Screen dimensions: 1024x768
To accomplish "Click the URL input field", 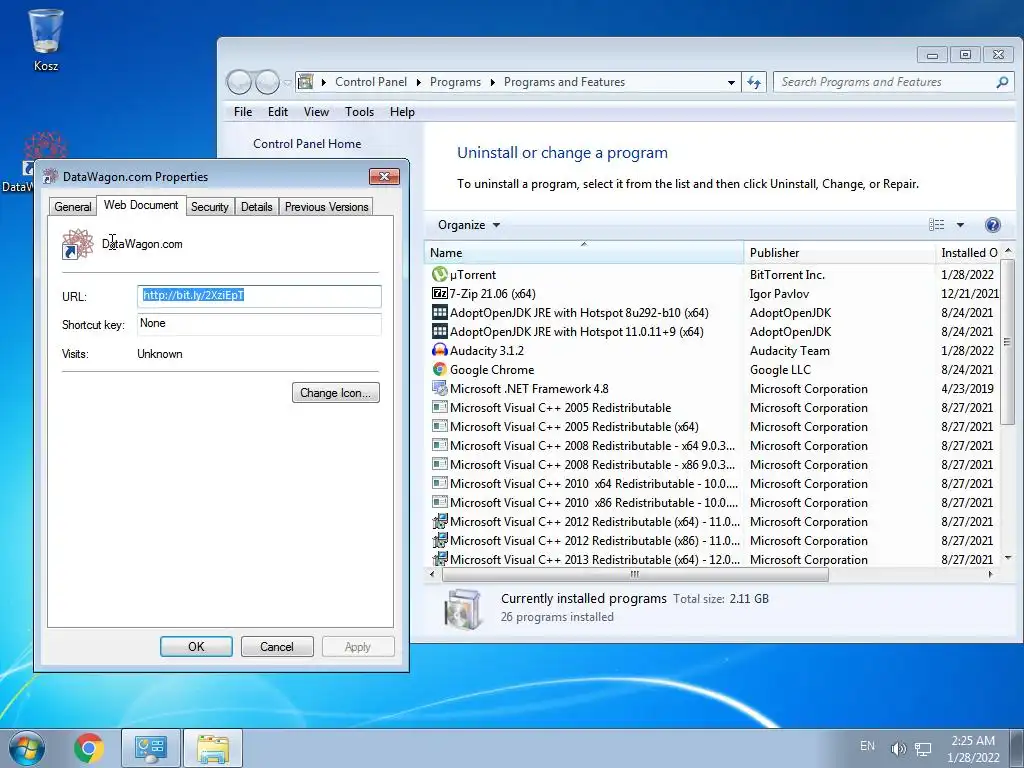I will pos(259,296).
